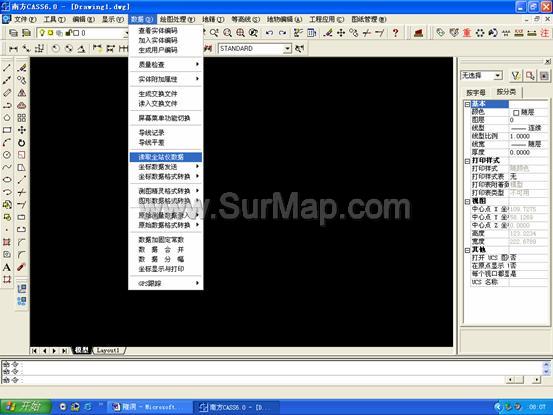This screenshot has height=415, width=553.
Task: Click the command line scrollbar right arrow
Action: (536, 380)
